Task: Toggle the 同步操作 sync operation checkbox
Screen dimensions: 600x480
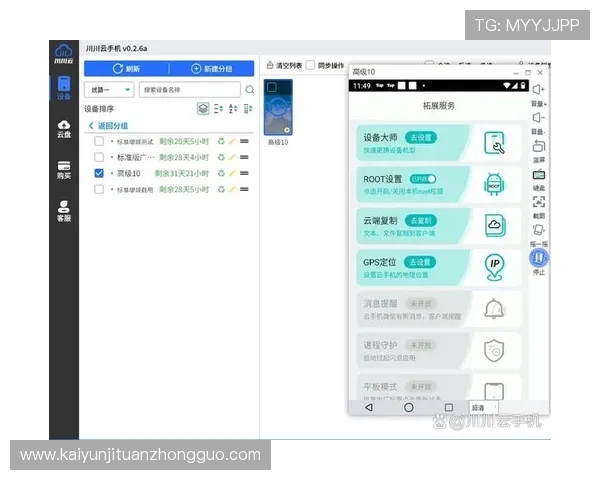Action: click(x=310, y=65)
